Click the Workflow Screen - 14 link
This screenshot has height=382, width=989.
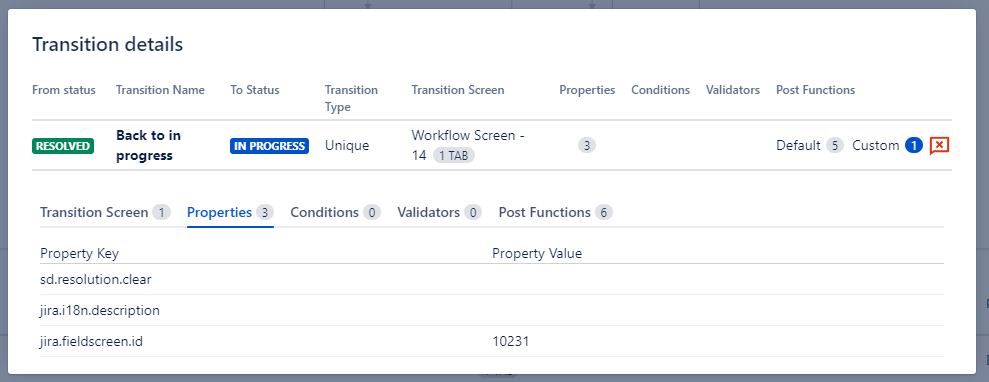(x=468, y=145)
